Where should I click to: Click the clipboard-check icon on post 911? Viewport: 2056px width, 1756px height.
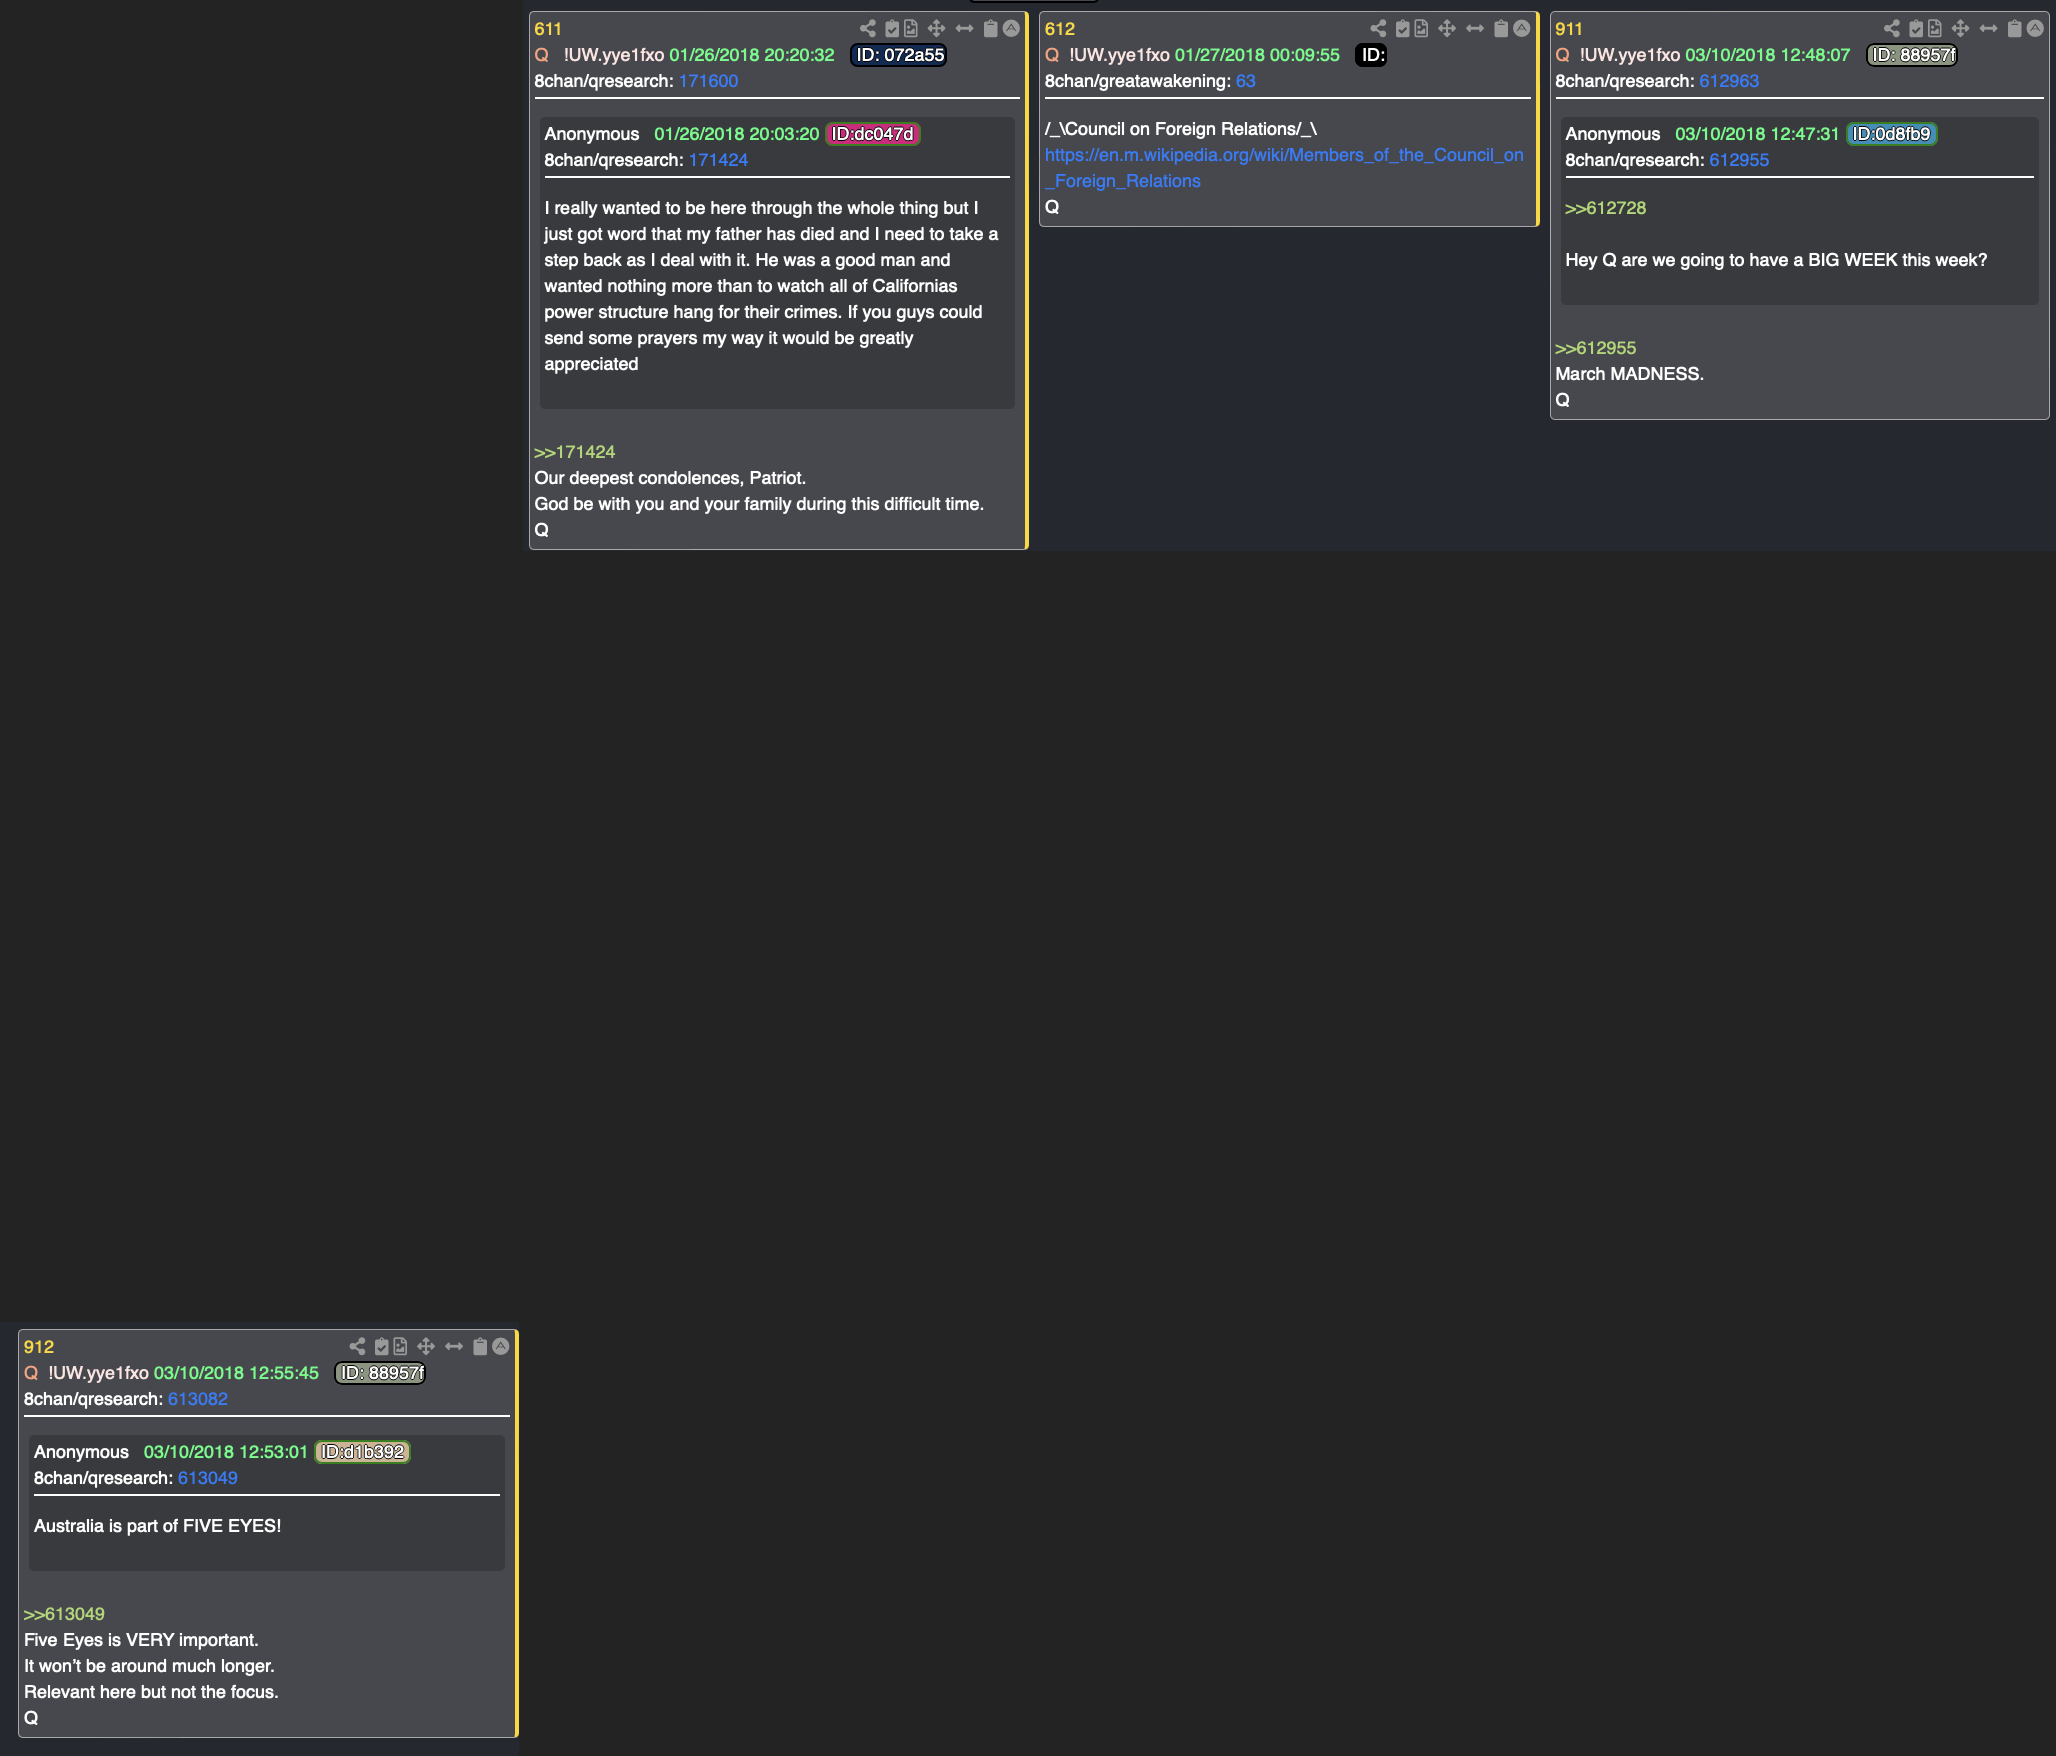pyautogui.click(x=1916, y=28)
